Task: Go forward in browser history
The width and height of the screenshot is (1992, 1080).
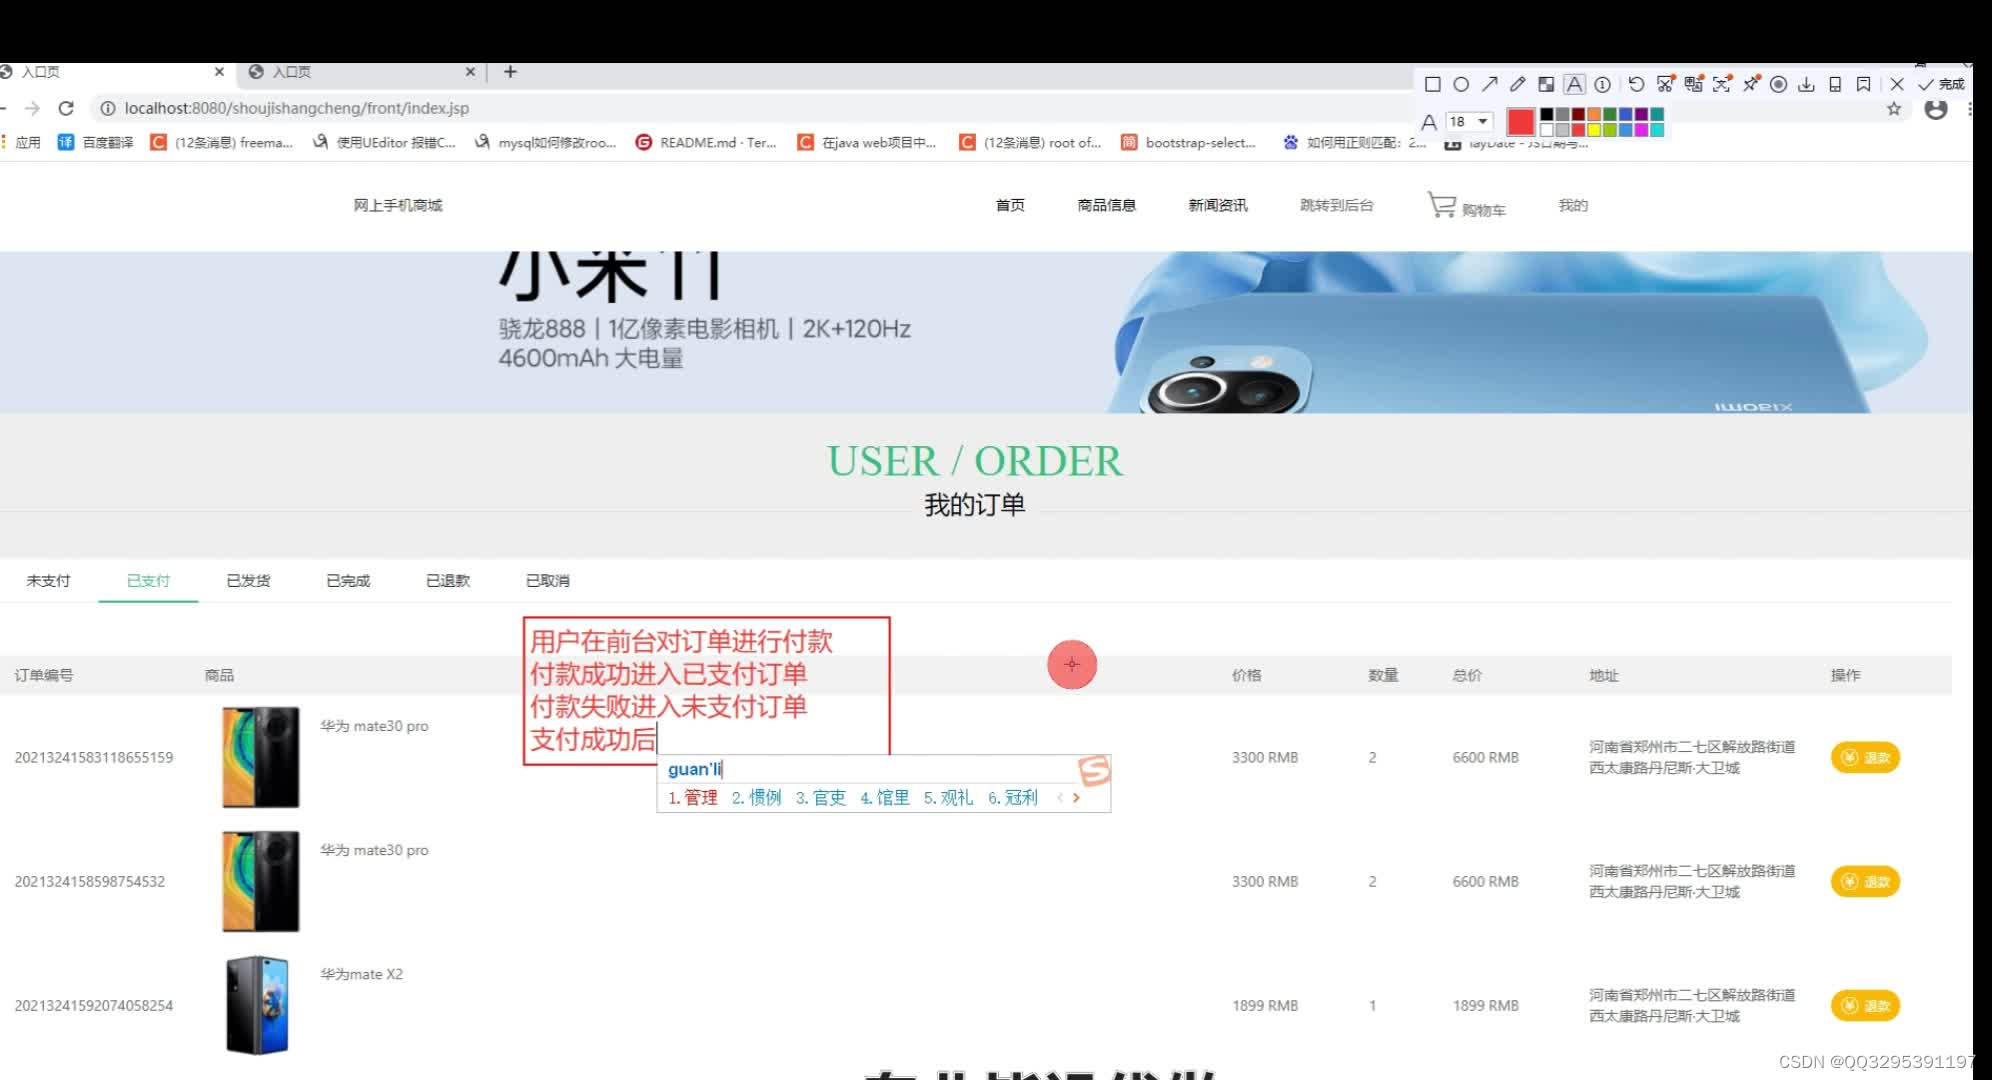Action: tap(33, 108)
